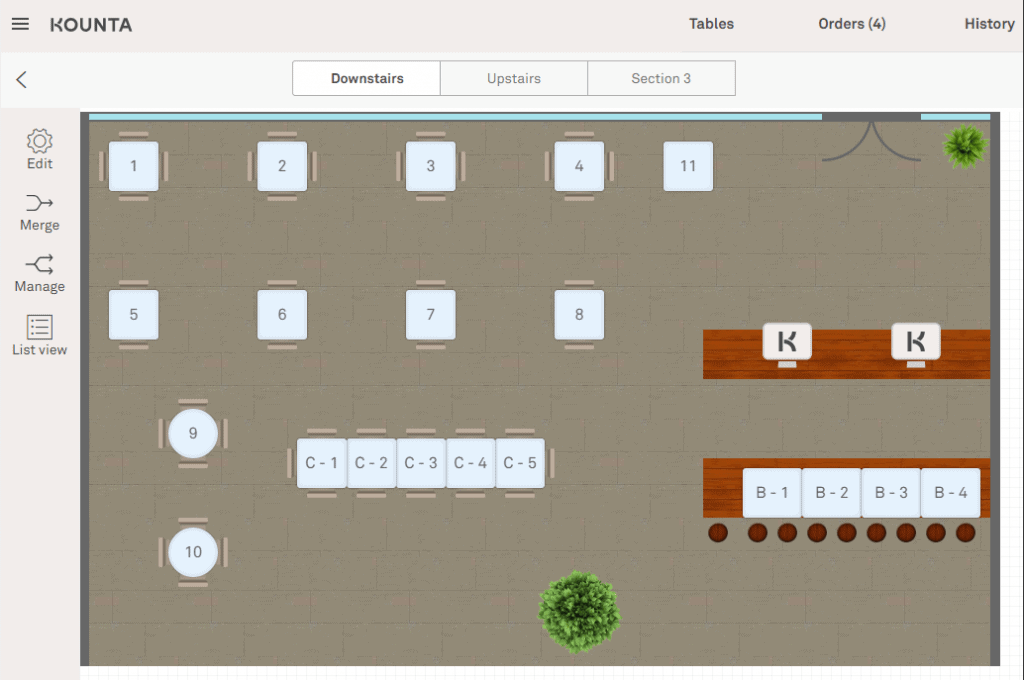
Task: Switch to the Downstairs tab
Action: 366,78
